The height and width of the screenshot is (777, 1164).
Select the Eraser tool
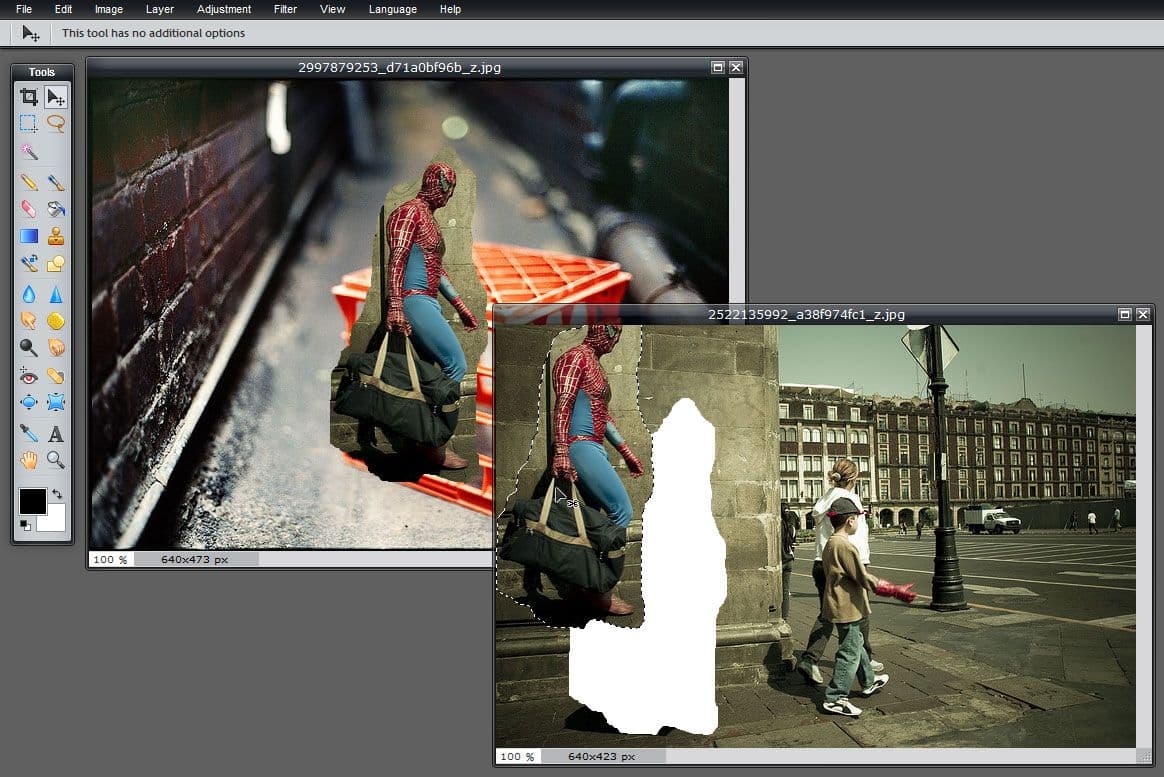[29, 209]
